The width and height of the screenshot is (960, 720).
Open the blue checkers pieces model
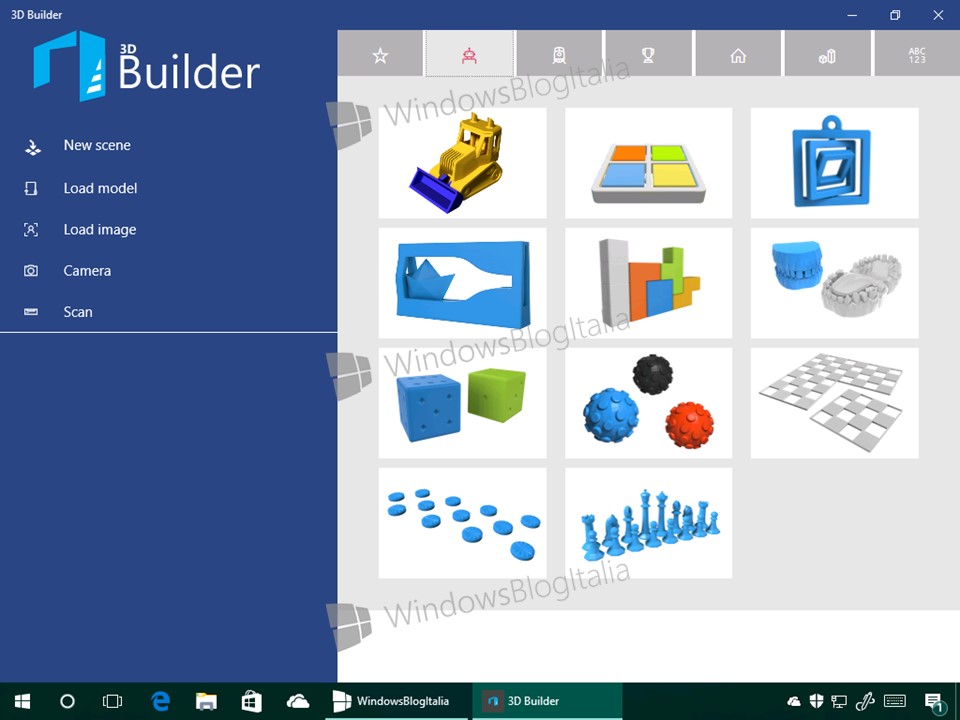pyautogui.click(x=462, y=523)
